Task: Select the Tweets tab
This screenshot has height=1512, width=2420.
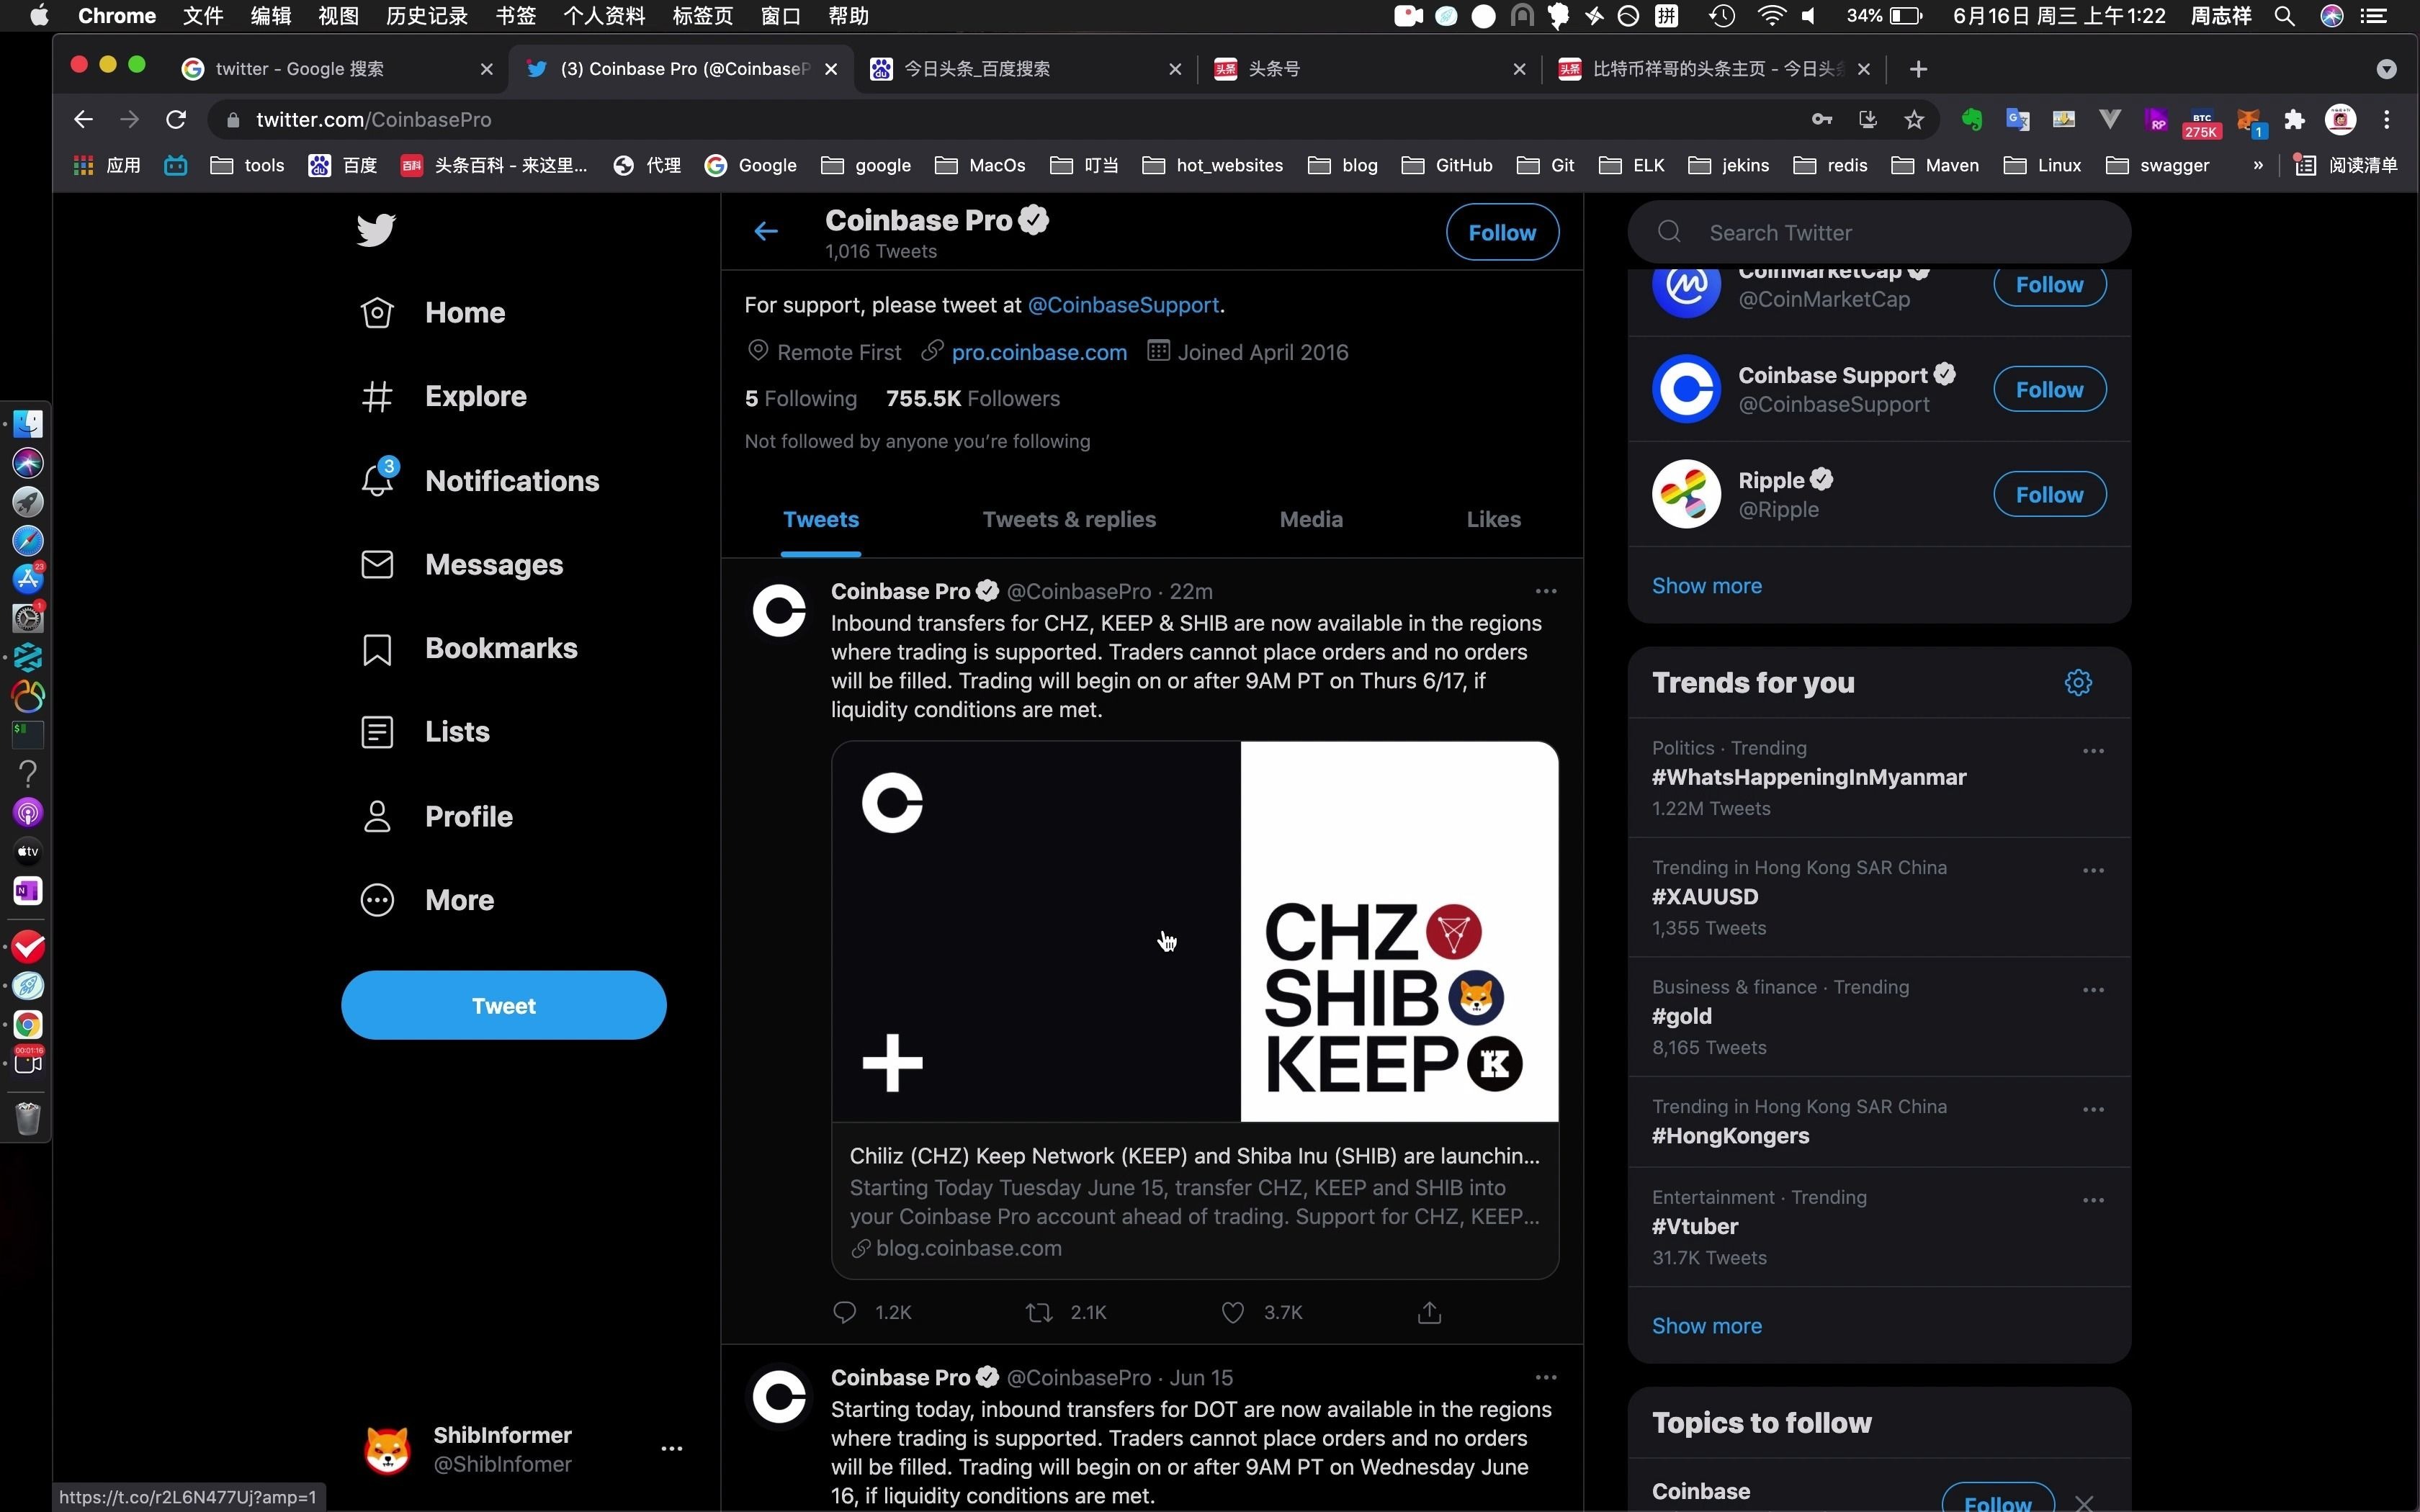Action: coord(821,519)
